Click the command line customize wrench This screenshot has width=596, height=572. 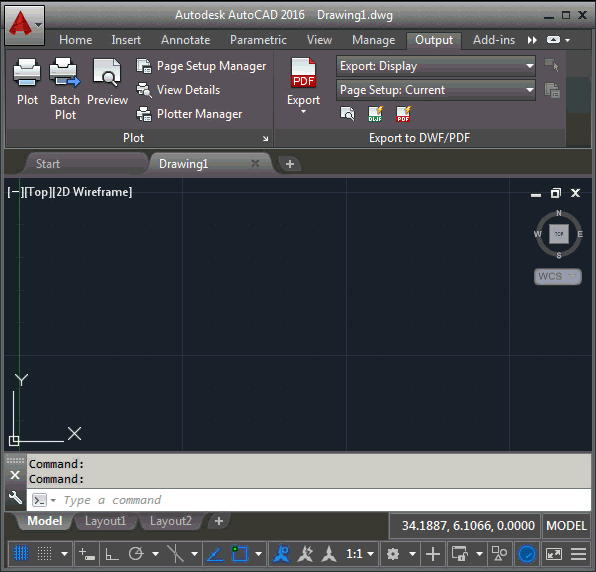click(x=15, y=498)
